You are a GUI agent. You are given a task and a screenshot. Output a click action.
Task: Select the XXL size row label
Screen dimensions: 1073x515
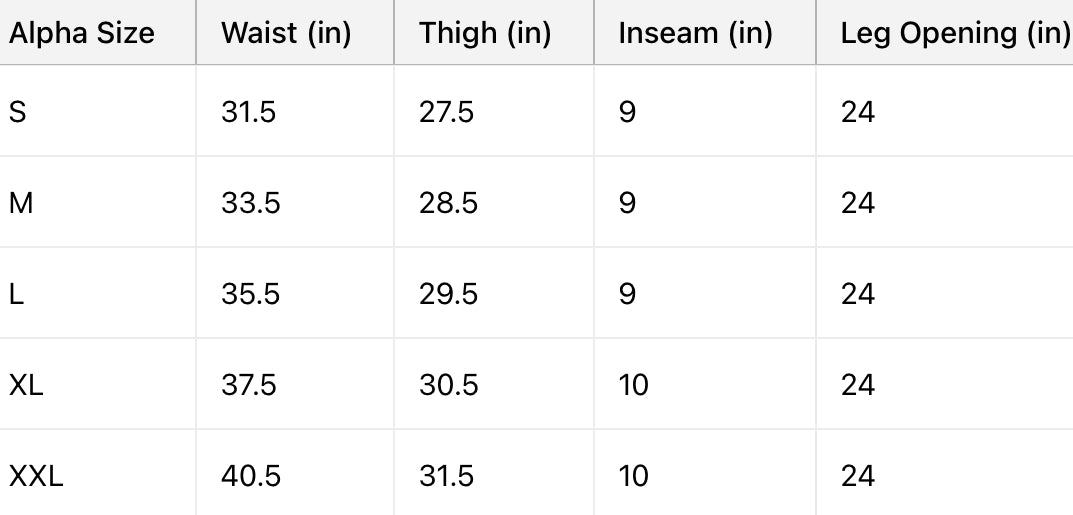click(36, 476)
